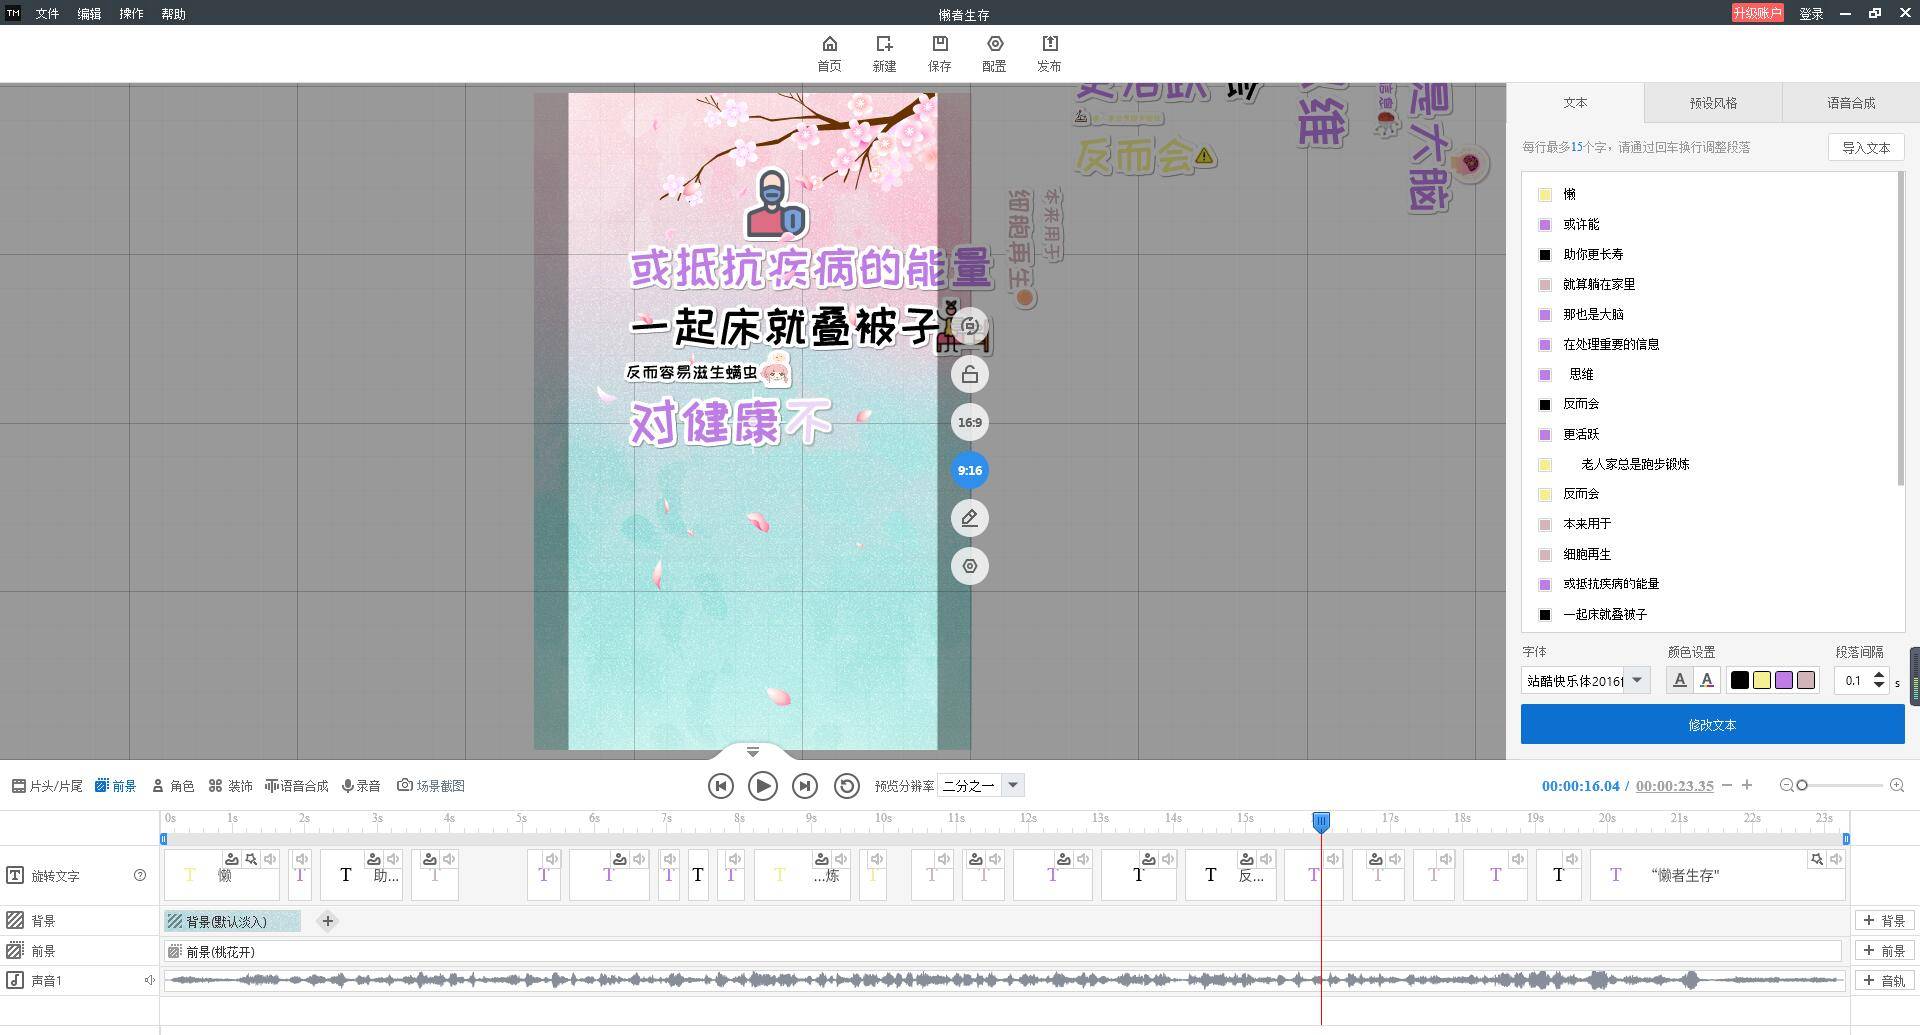This screenshot has height=1035, width=1920.
Task: Open 预览分辨率 二分之一 dropdown
Action: pyautogui.click(x=983, y=786)
